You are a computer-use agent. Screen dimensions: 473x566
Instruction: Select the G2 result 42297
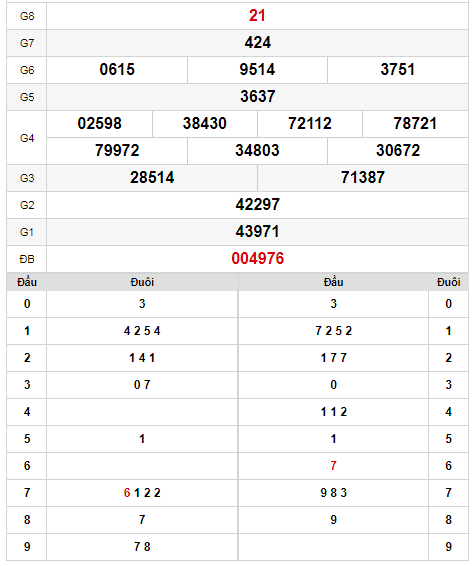(257, 205)
